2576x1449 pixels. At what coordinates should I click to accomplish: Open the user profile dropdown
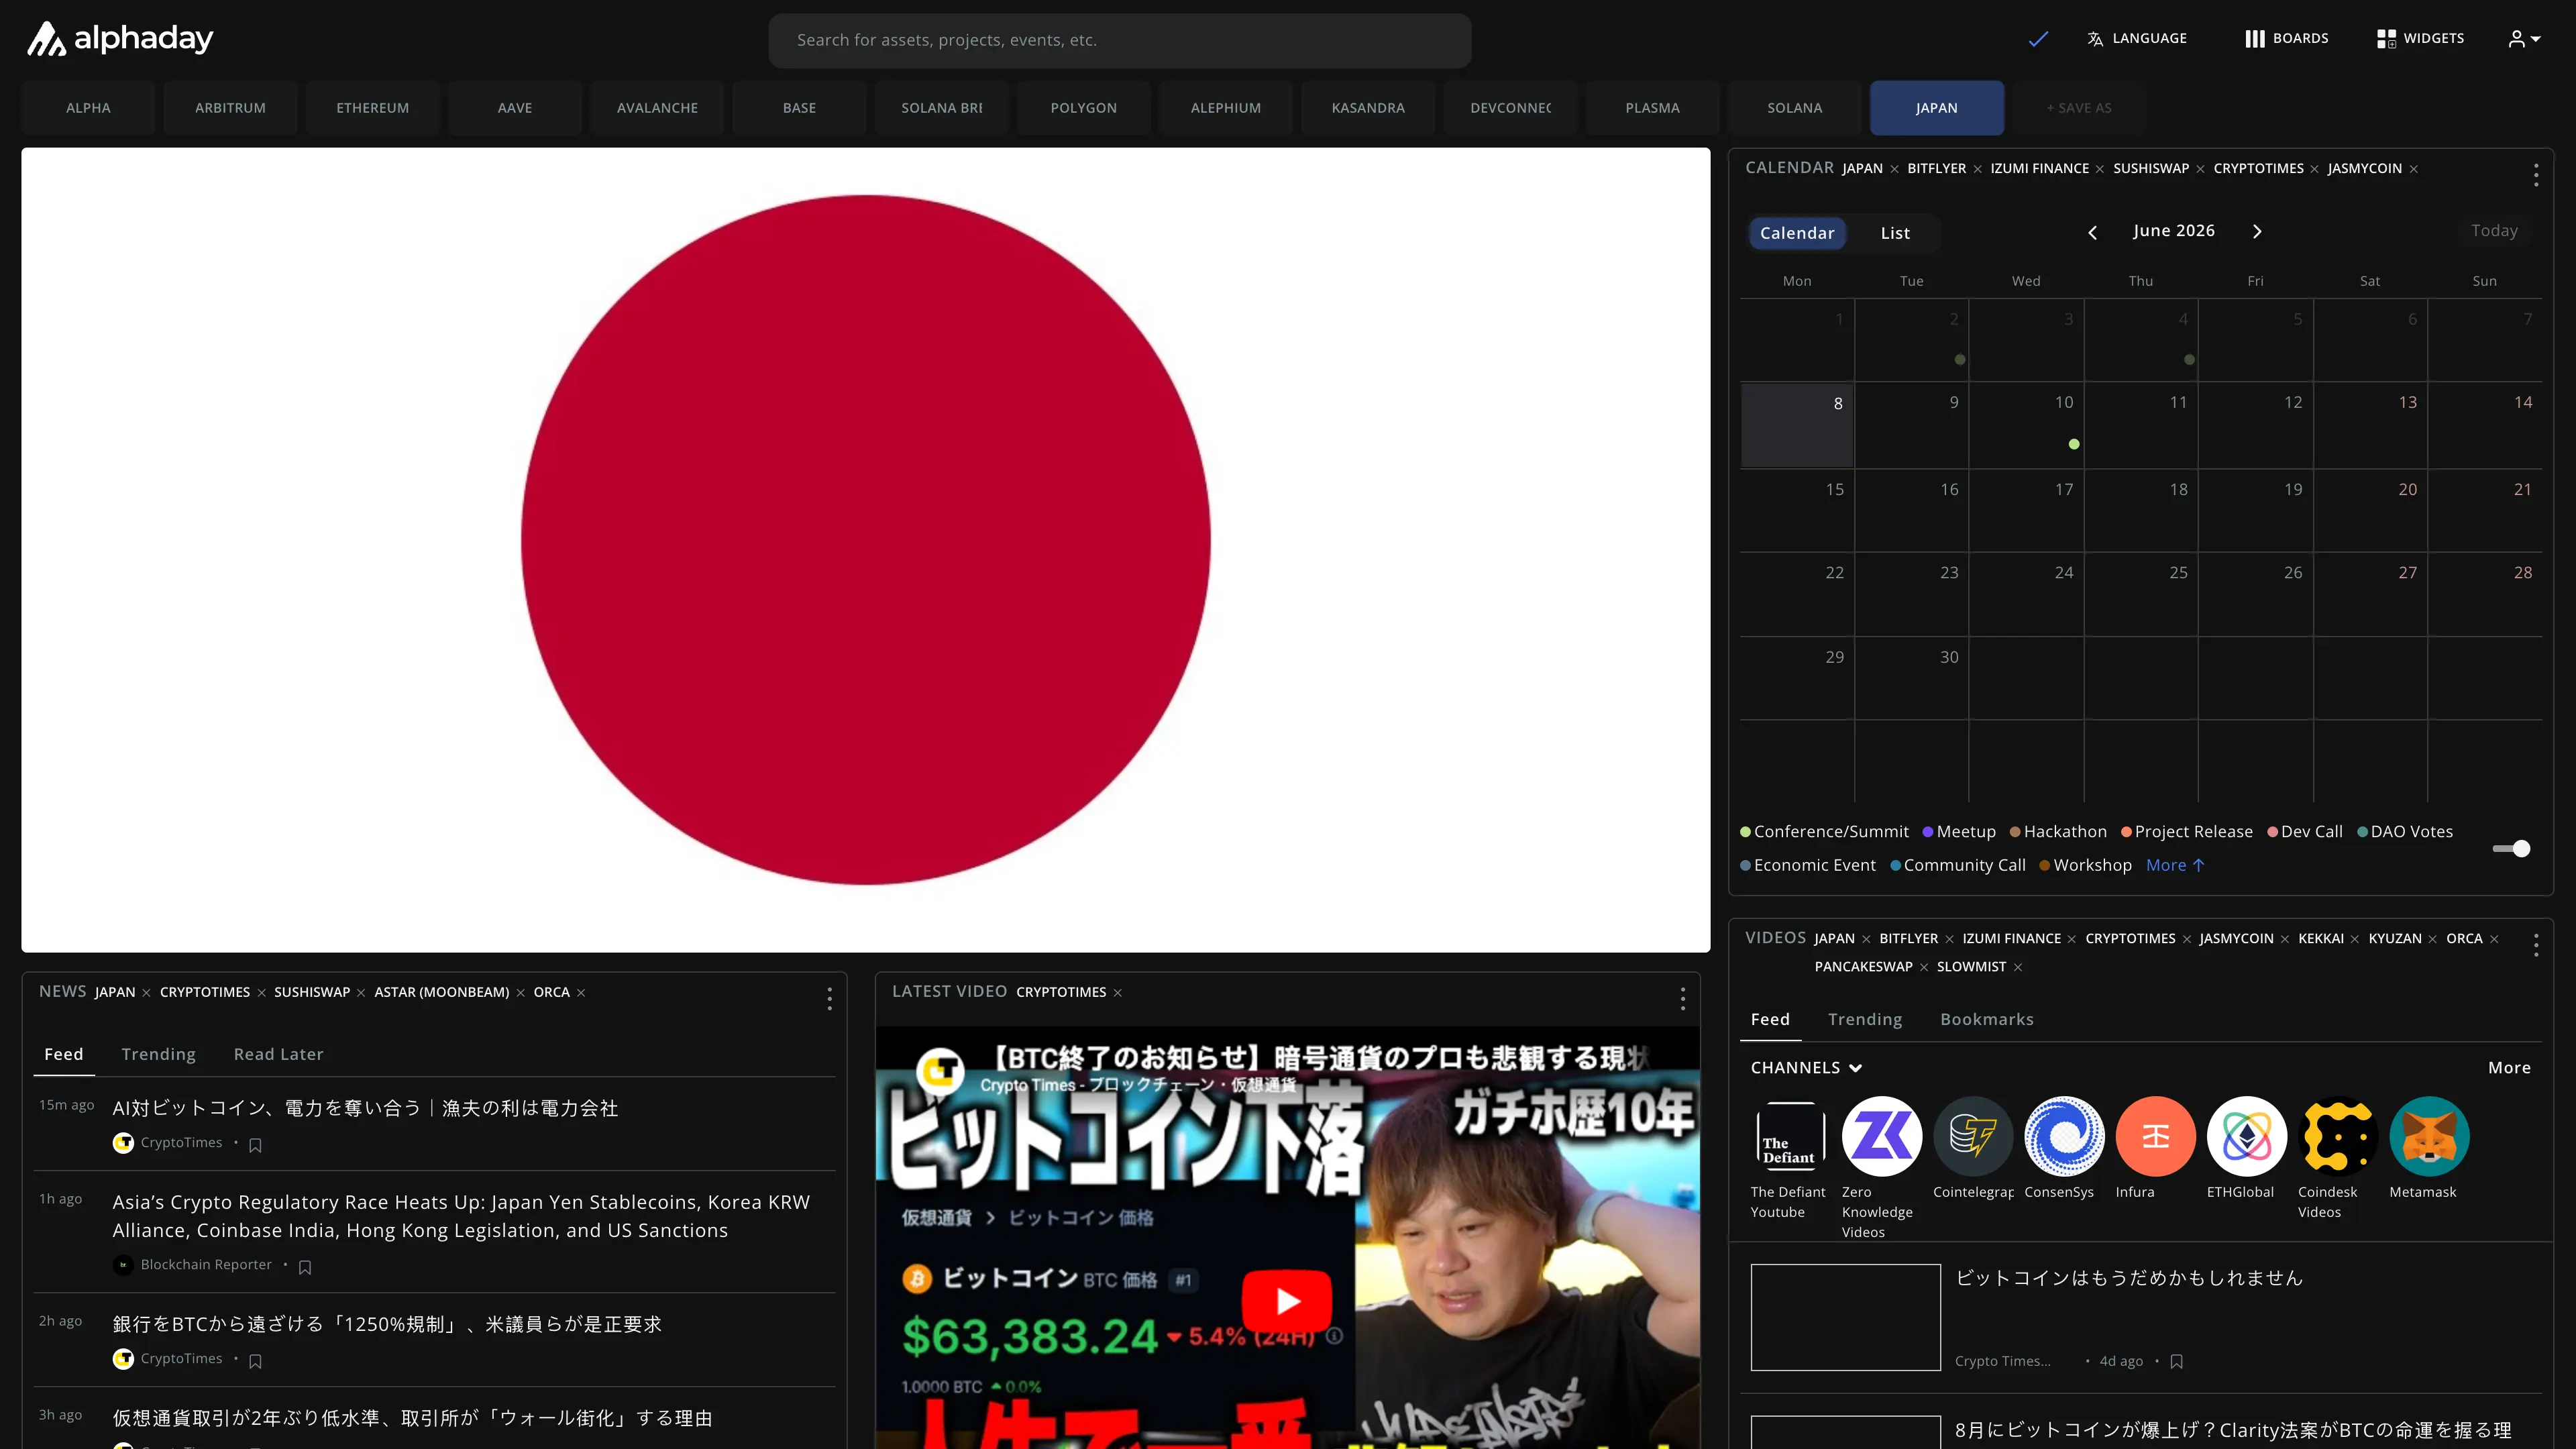coord(2524,39)
